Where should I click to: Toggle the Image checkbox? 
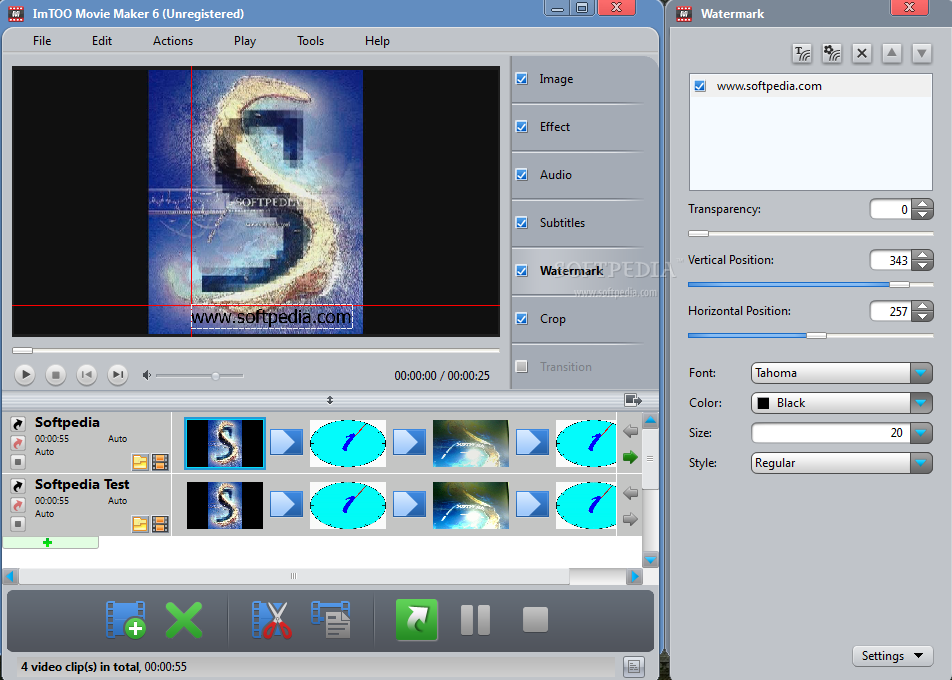point(522,78)
